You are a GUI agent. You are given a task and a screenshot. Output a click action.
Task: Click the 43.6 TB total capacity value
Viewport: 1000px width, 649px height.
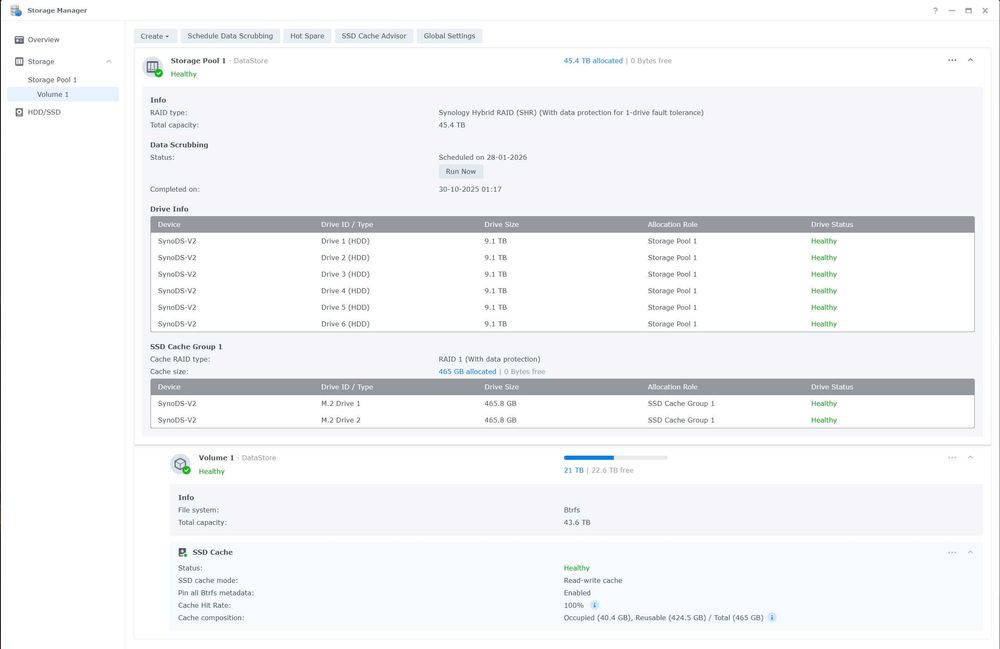tap(577, 523)
